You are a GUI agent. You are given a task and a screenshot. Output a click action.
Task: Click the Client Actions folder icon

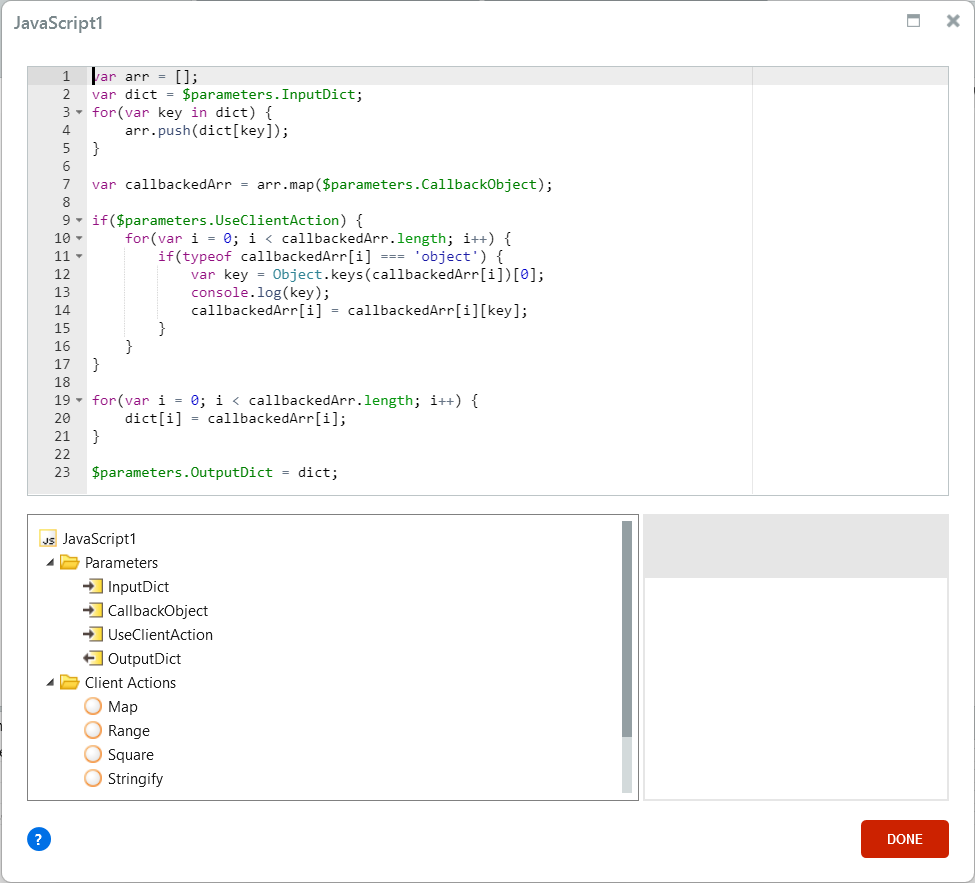(70, 683)
